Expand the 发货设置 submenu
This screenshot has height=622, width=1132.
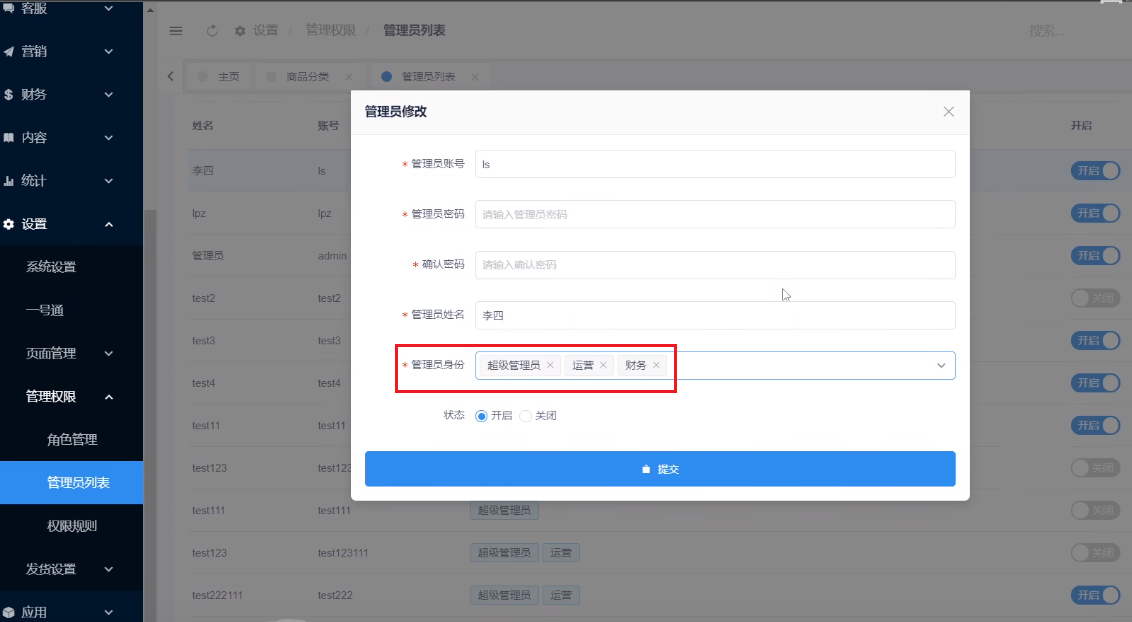coord(109,569)
